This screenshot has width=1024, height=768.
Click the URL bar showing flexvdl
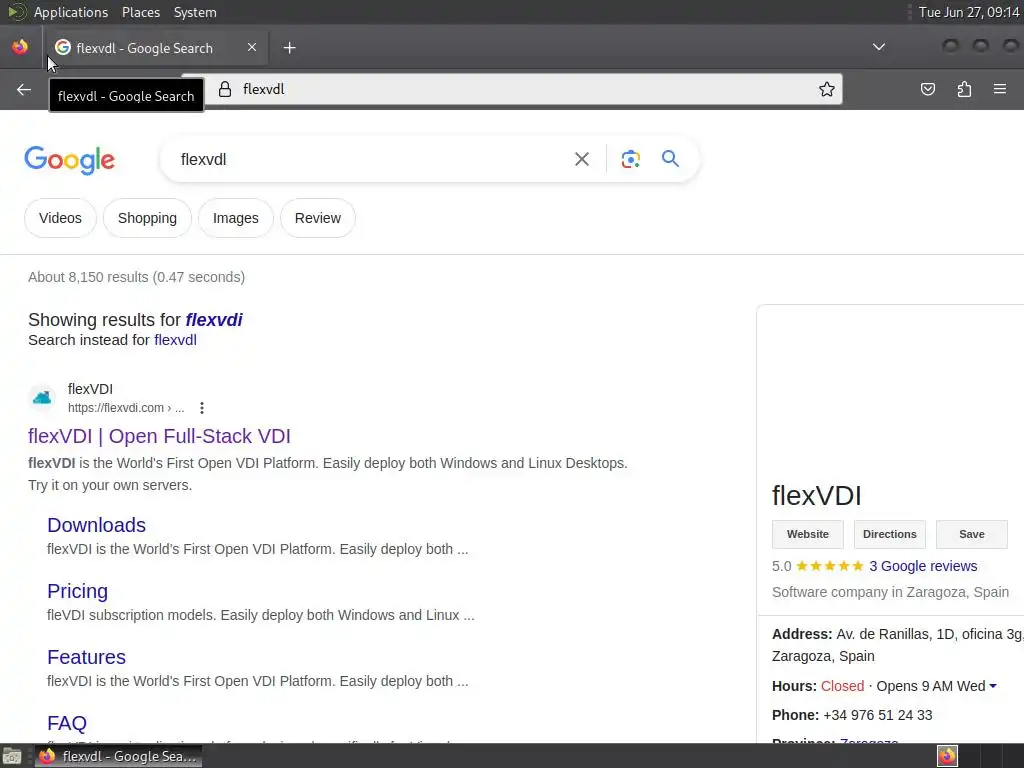(x=511, y=89)
